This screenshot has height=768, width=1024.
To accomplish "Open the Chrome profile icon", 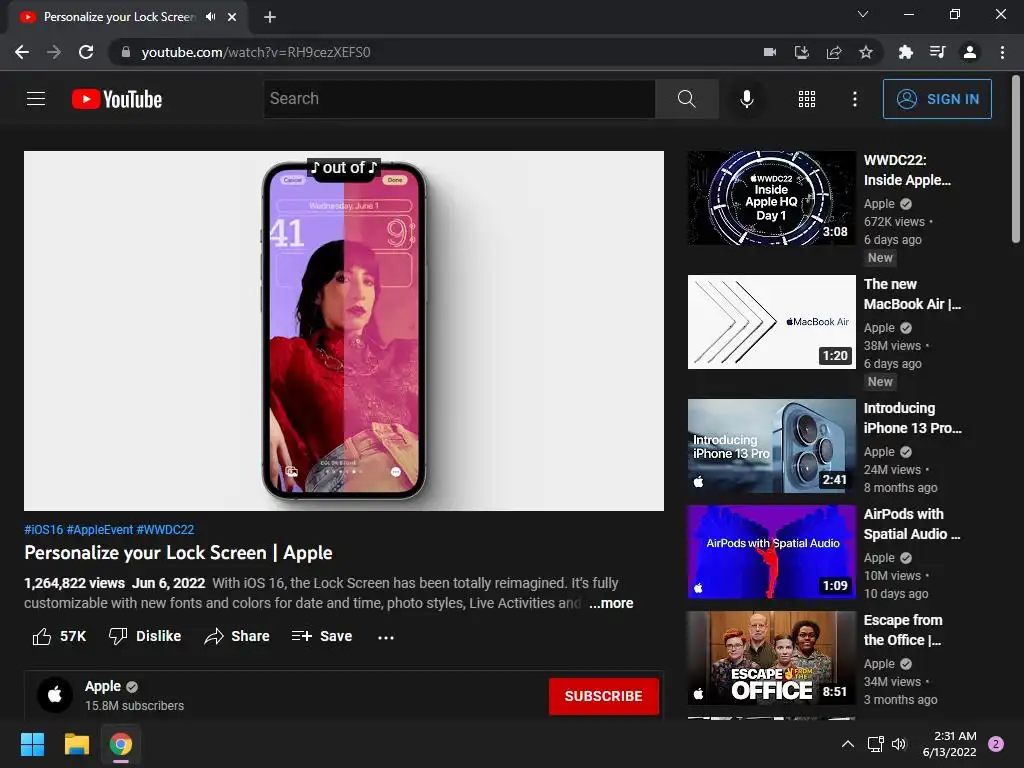I will click(970, 52).
